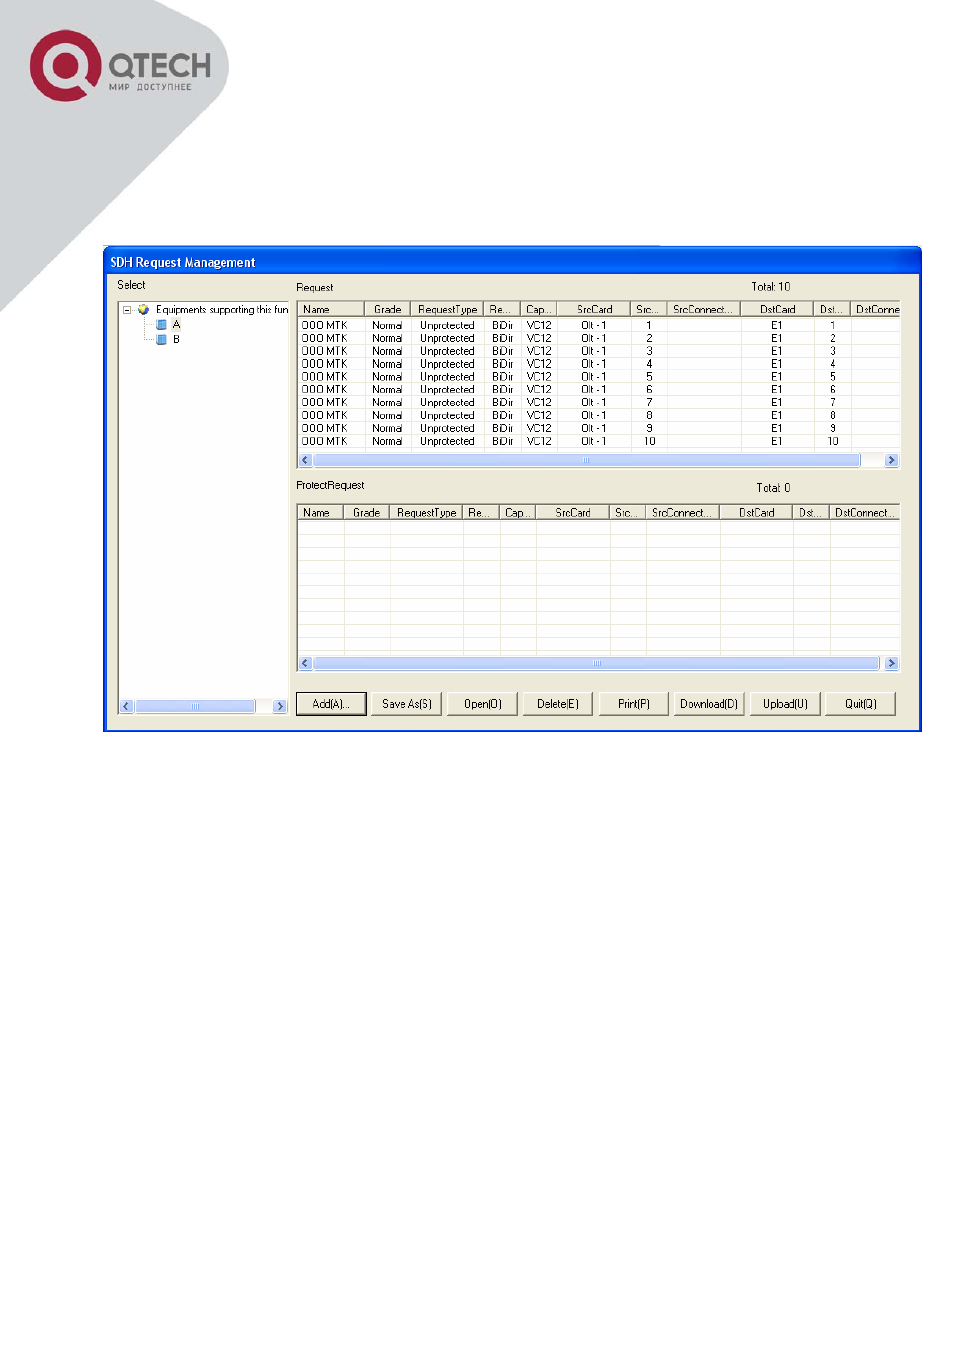Click the Quit(Q) button
The width and height of the screenshot is (954, 1350).
coord(861,704)
